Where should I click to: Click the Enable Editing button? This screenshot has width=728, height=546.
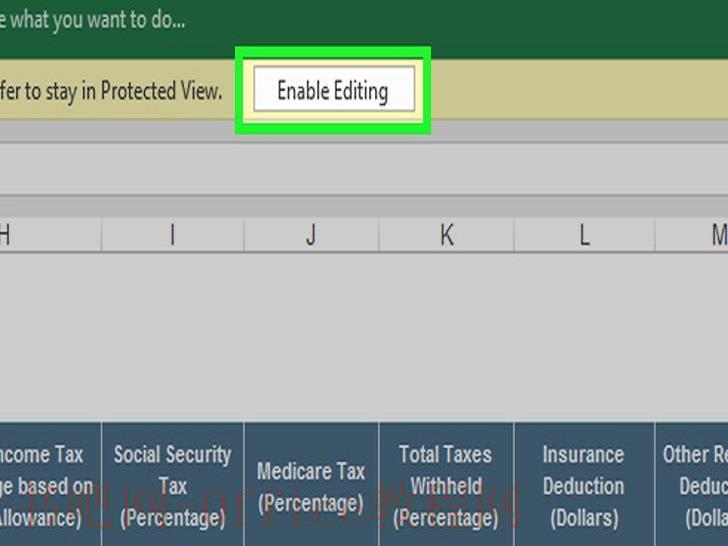click(334, 89)
